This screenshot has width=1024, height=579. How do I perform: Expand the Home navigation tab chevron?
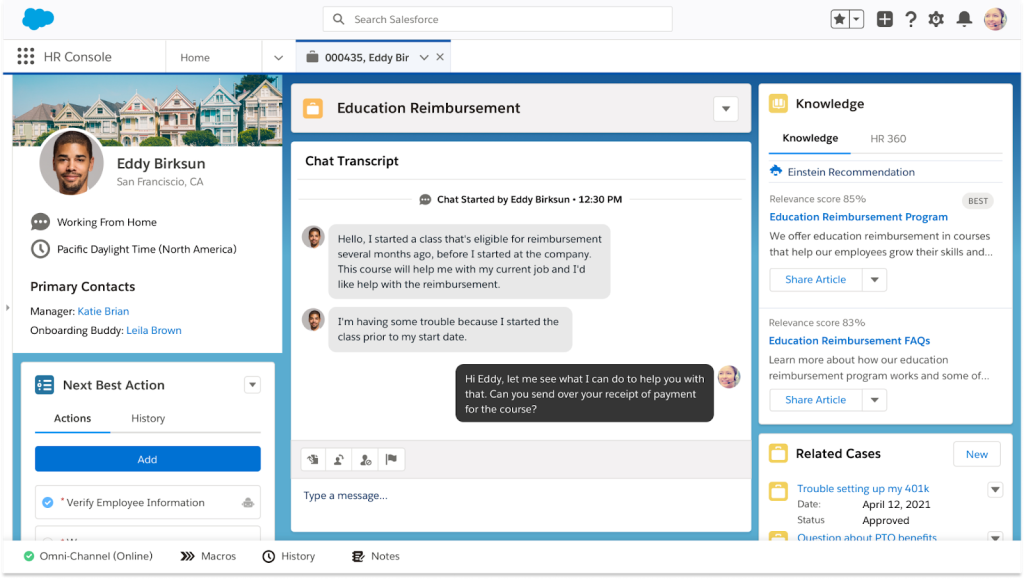[x=278, y=58]
